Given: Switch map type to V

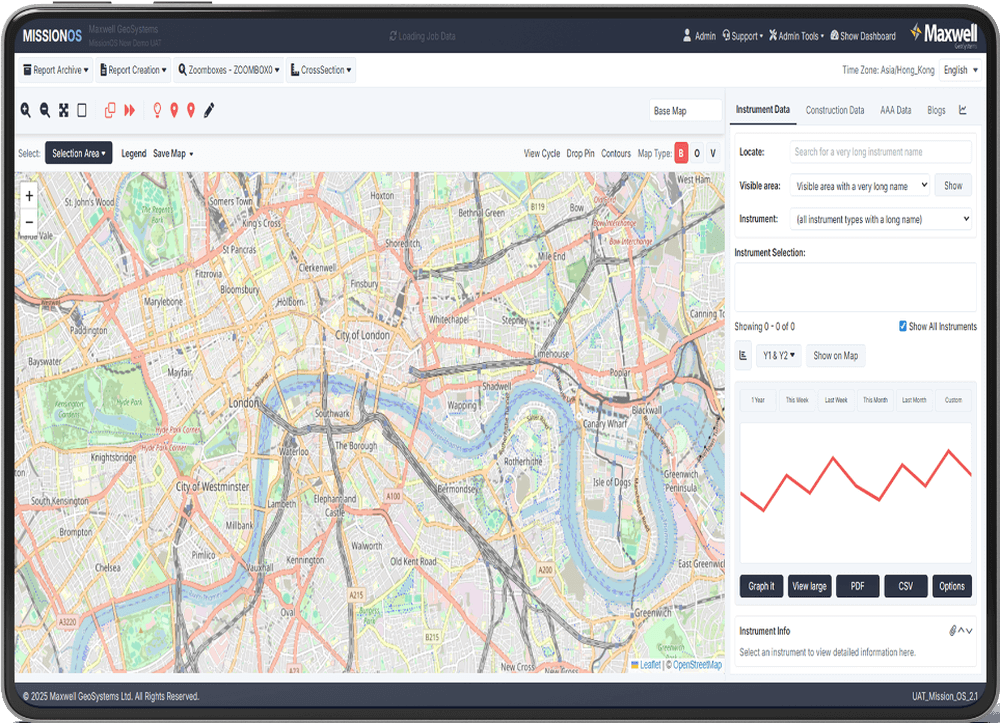Looking at the screenshot, I should point(713,153).
